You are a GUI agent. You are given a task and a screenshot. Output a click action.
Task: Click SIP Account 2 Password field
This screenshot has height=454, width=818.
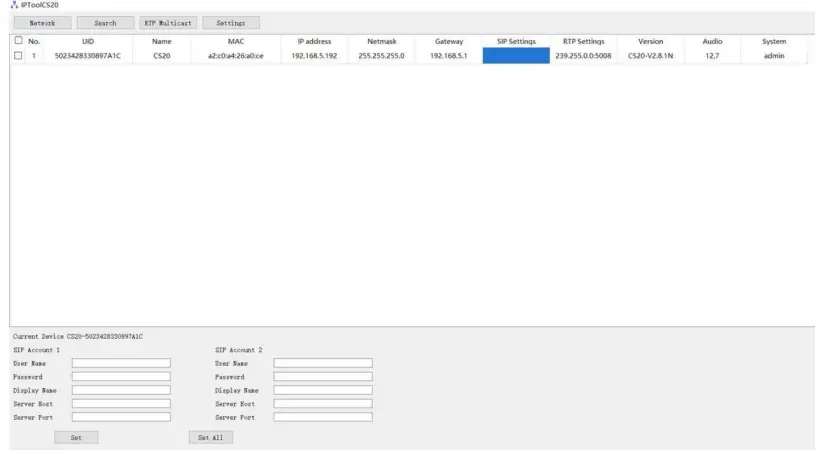323,376
